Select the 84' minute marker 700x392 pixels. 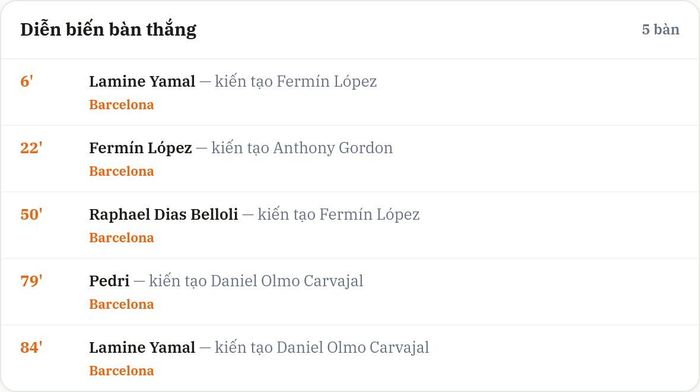pos(31,347)
